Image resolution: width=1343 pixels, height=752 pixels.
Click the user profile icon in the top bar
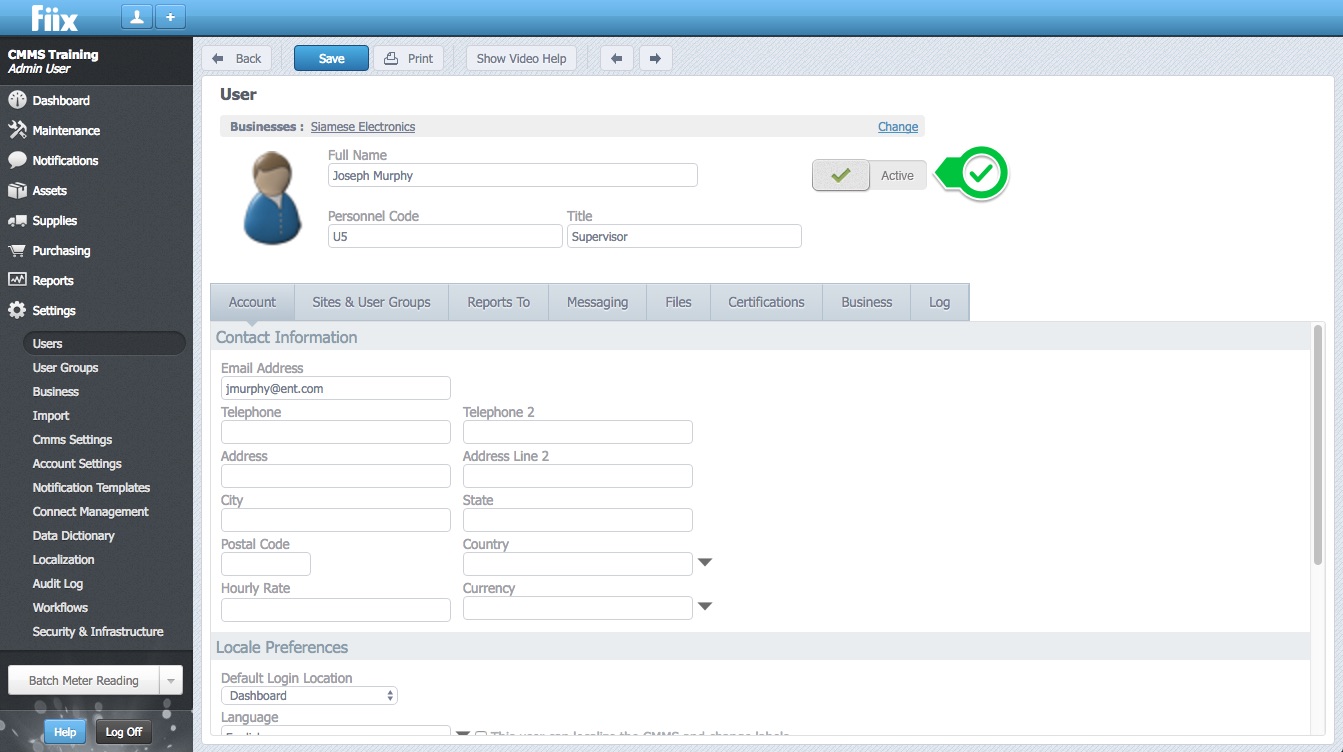[x=136, y=17]
